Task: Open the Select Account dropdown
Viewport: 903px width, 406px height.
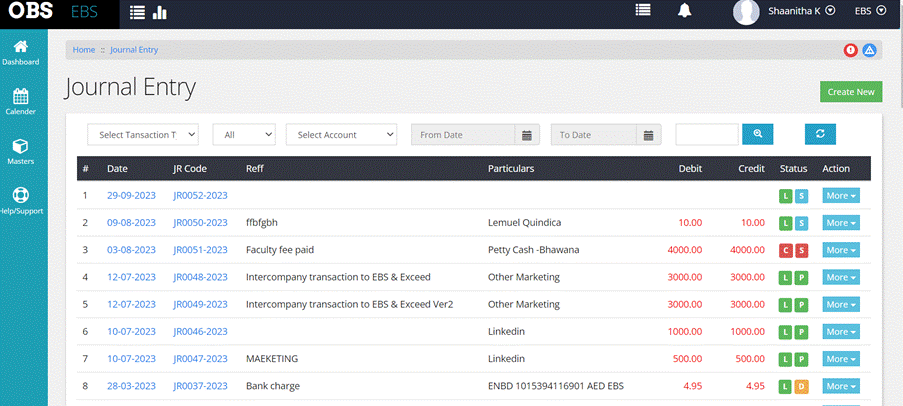Action: click(341, 135)
